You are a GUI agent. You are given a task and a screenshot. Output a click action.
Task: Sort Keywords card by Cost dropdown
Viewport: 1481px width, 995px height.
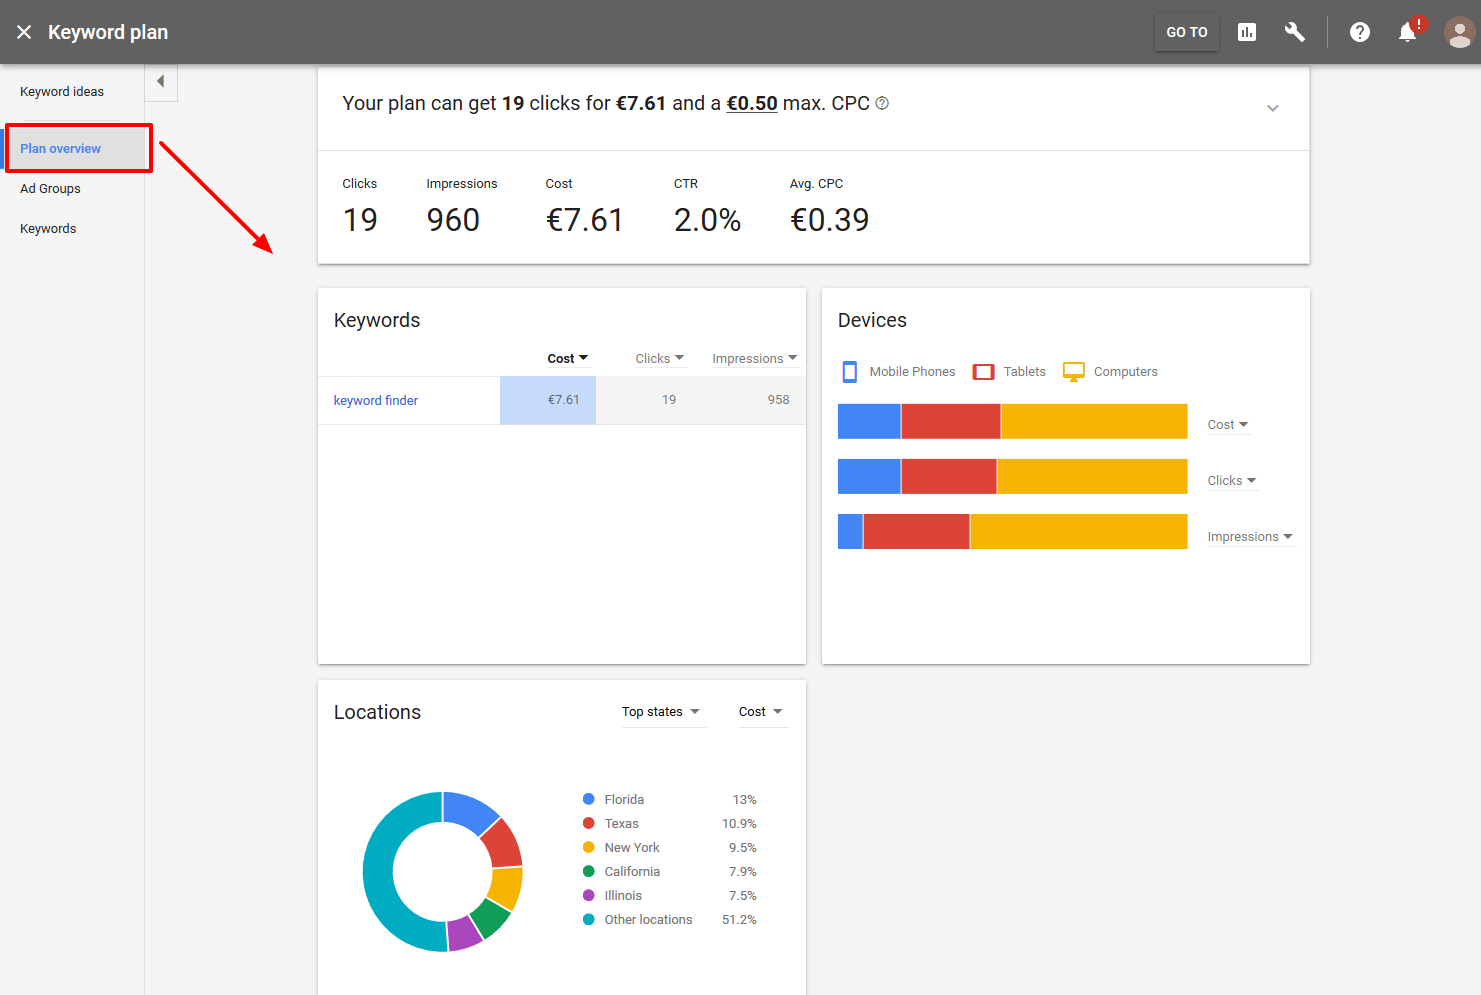567,359
